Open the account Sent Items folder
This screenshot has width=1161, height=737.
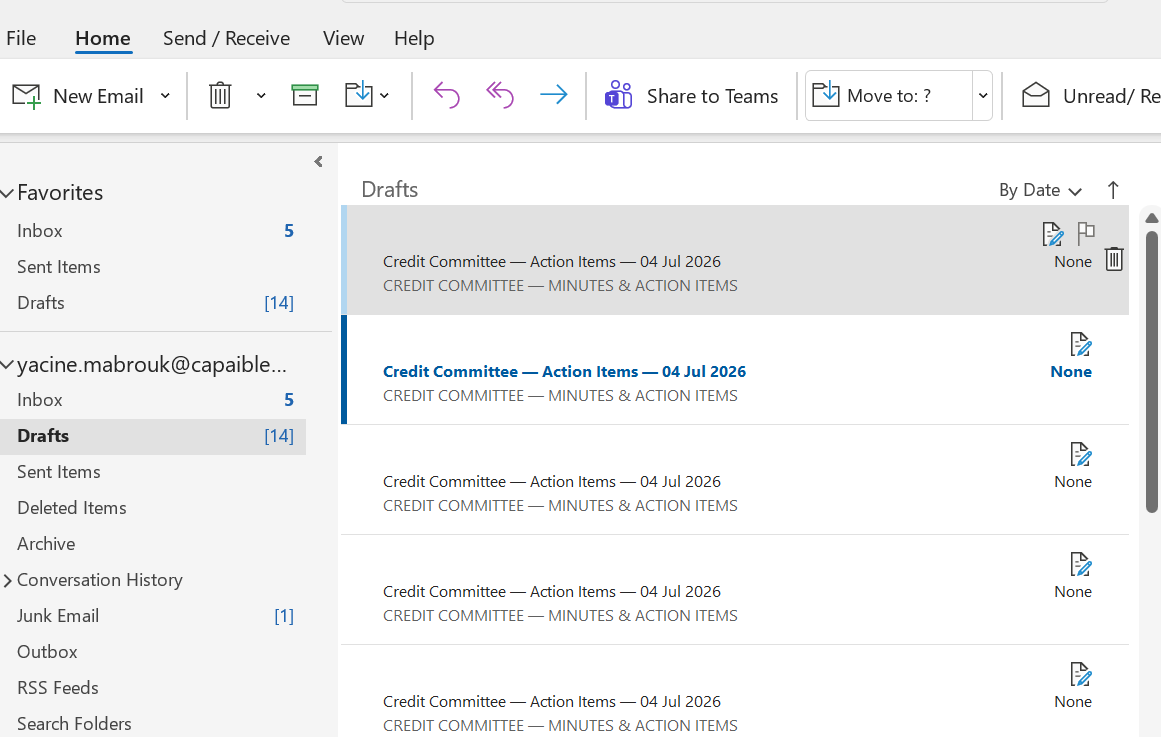point(153,472)
